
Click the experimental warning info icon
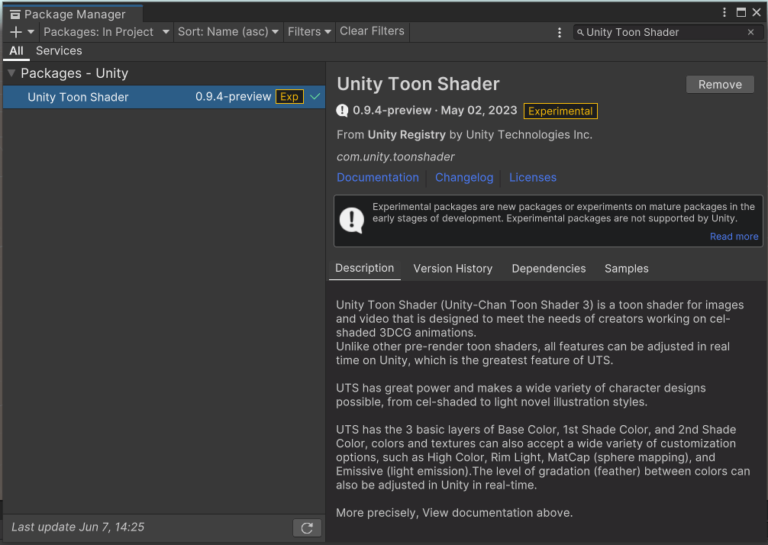[351, 220]
